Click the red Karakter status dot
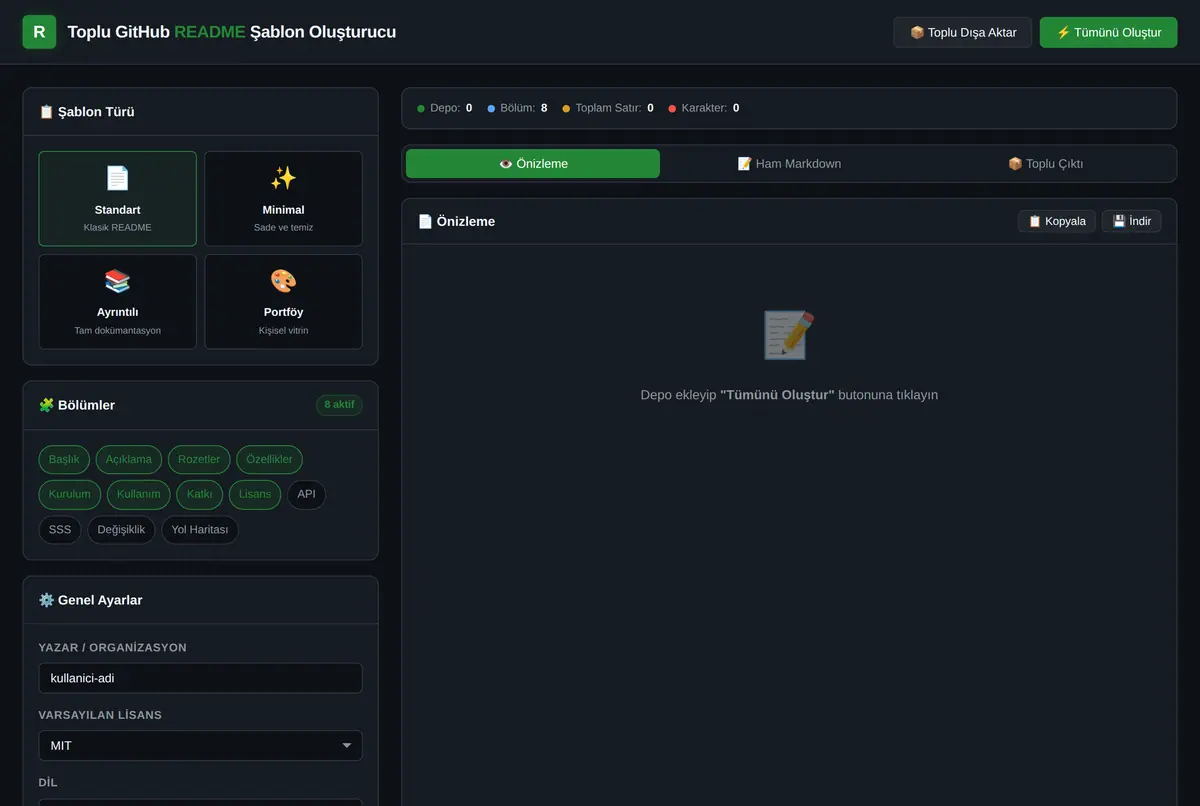The width and height of the screenshot is (1200, 806). (672, 108)
